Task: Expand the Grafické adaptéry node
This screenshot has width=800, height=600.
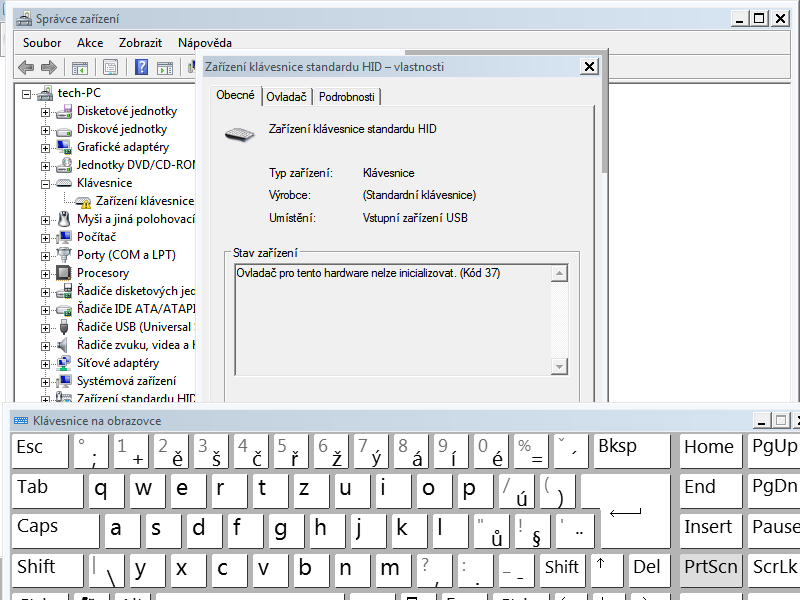Action: click(45, 148)
